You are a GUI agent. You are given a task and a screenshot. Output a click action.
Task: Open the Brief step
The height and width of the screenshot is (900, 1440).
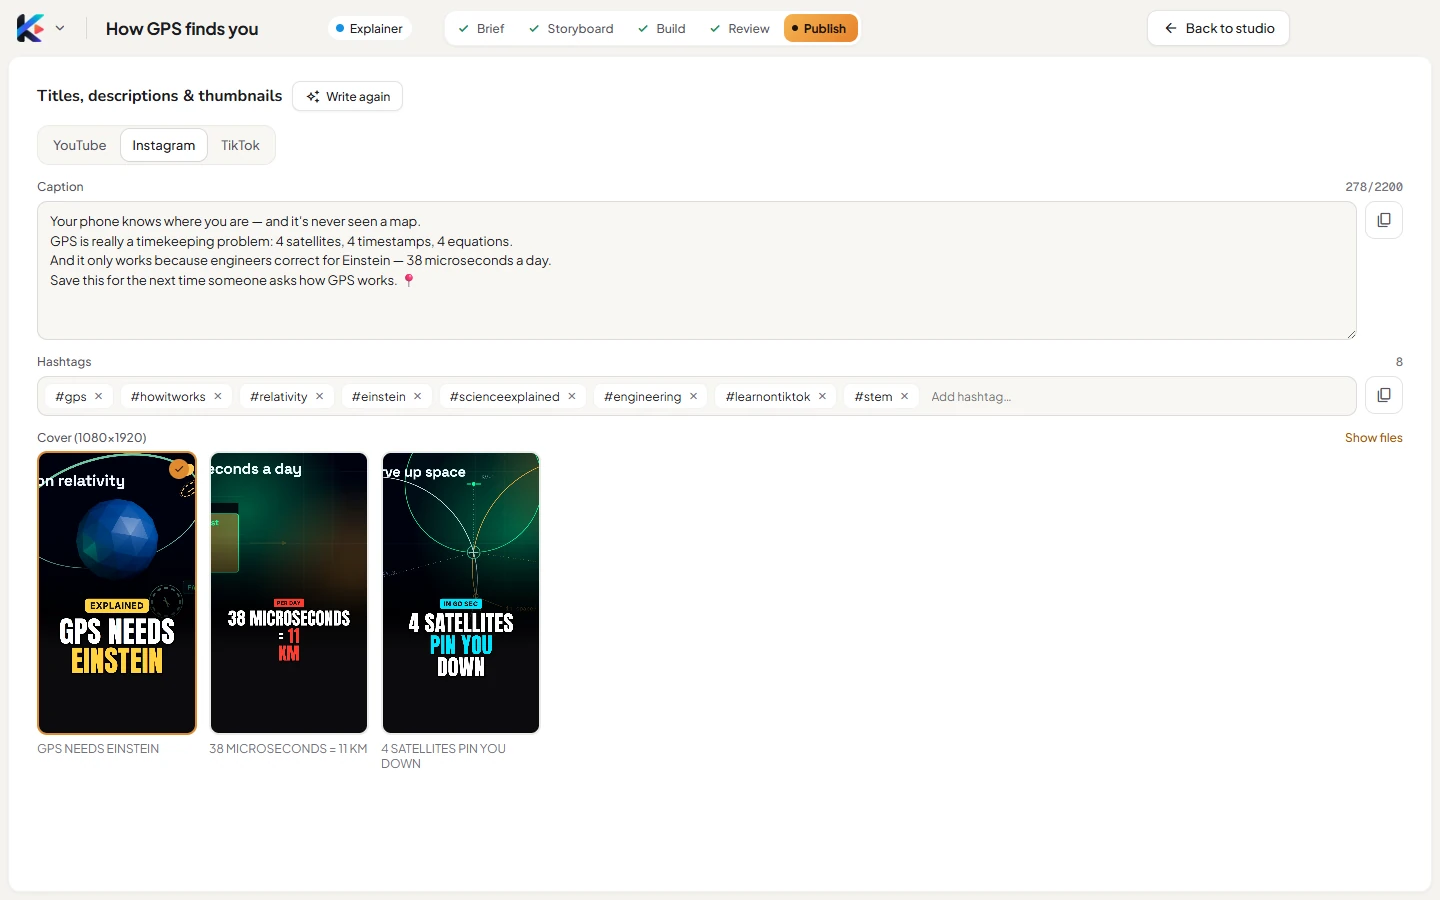481,28
